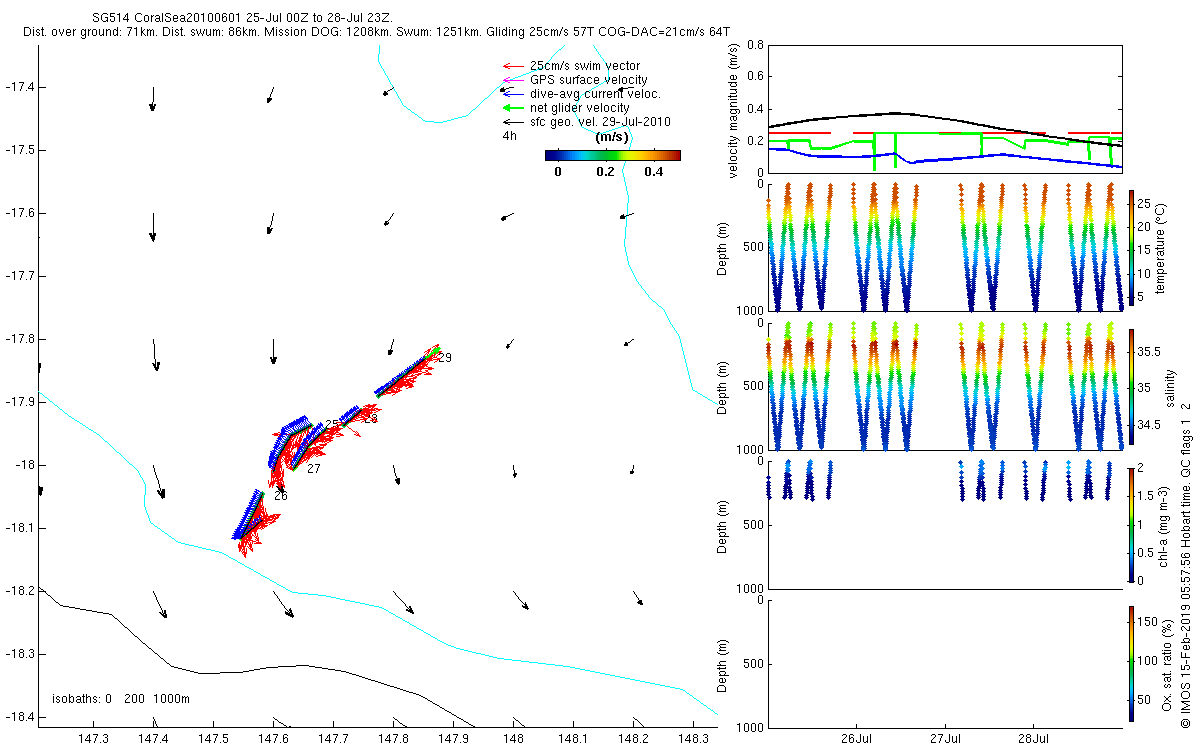Select the salinity colorbar
This screenshot has width=1200, height=750.
coord(1131,387)
